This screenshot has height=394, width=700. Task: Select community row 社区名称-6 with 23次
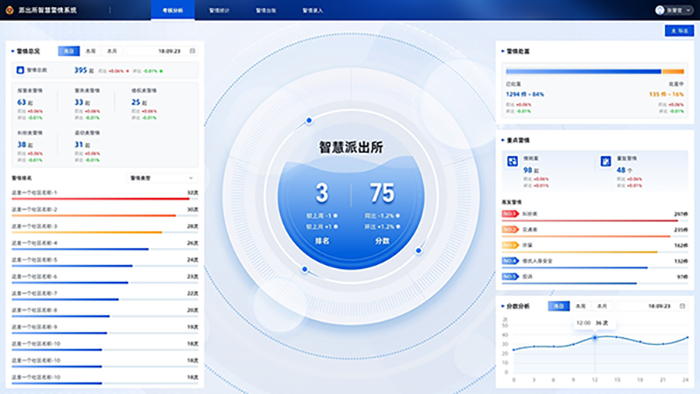105,279
